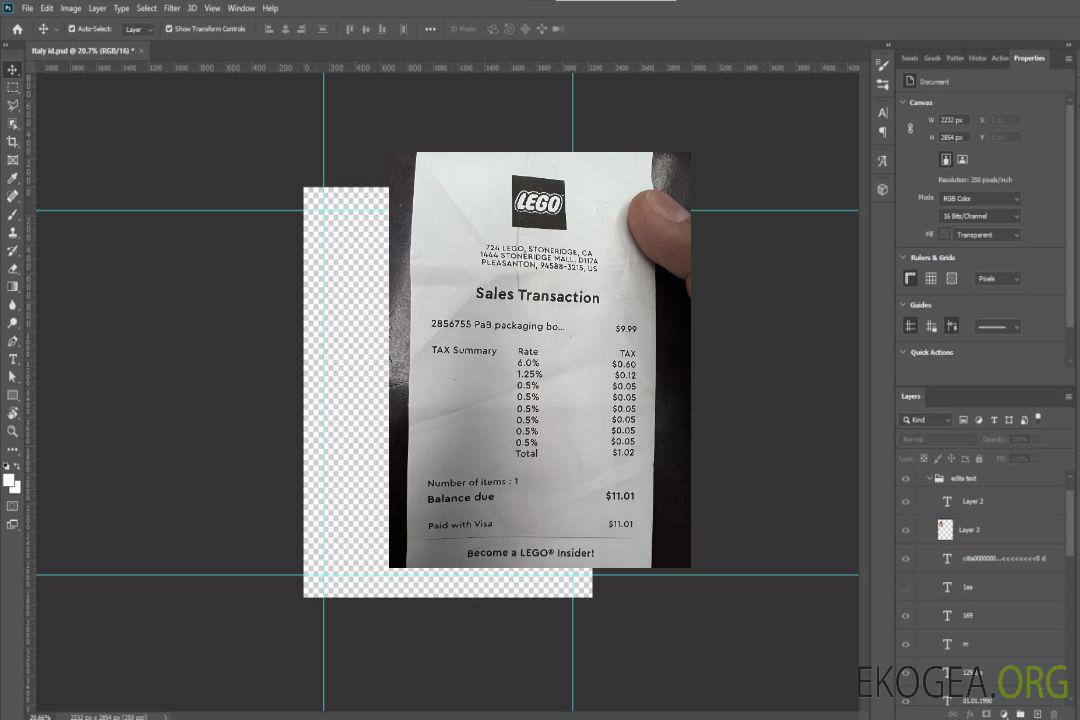The width and height of the screenshot is (1080, 720).
Task: Toggle Quick Mask mode icon
Action: [12, 506]
